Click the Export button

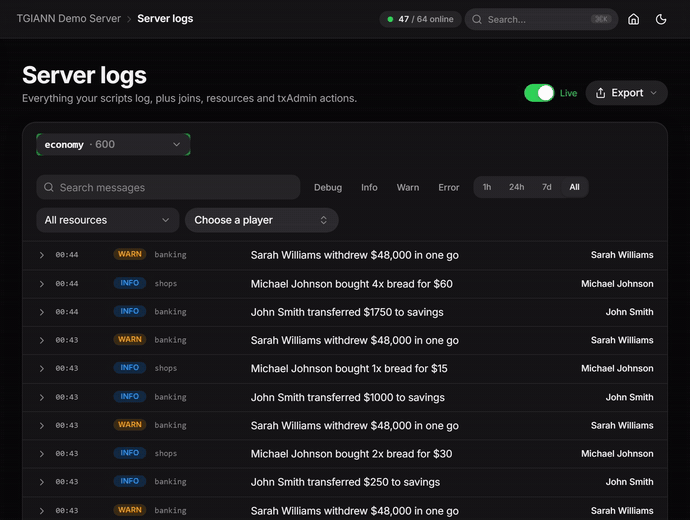coord(627,93)
